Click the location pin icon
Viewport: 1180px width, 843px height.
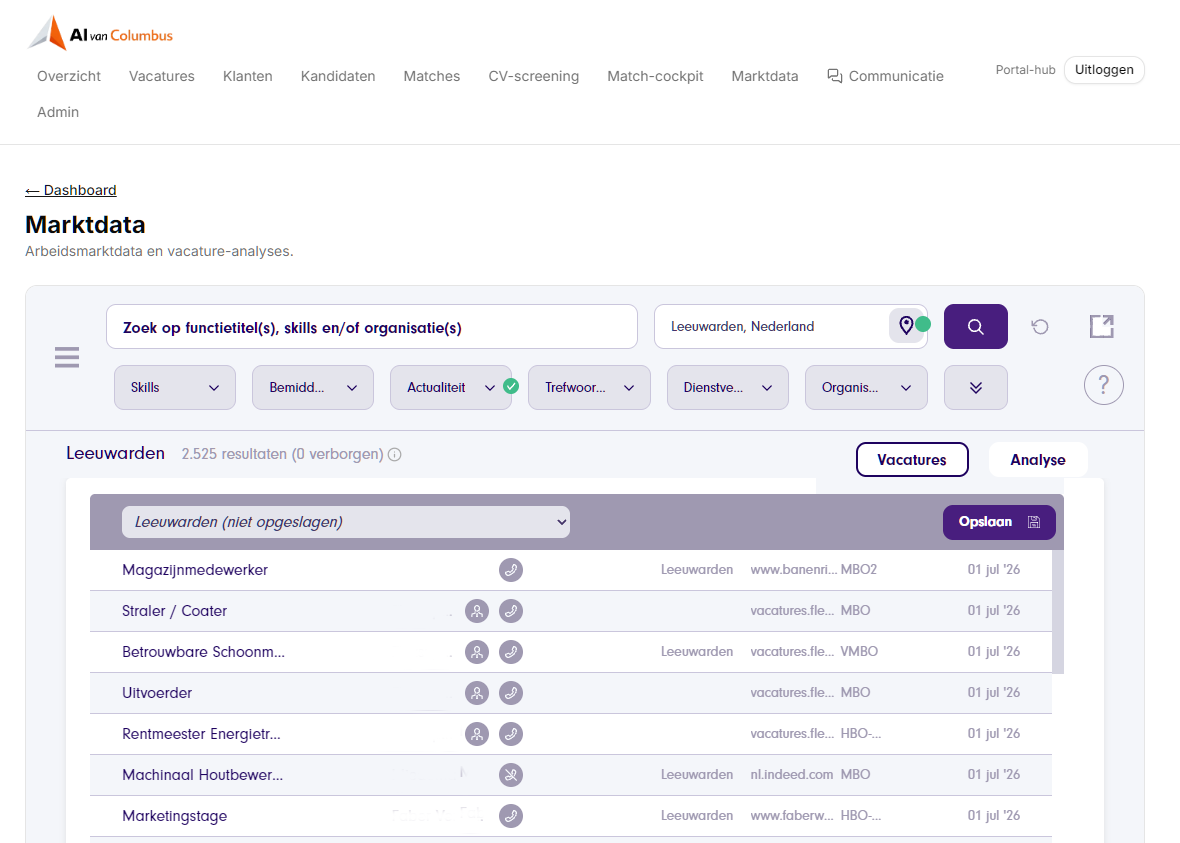click(x=906, y=326)
